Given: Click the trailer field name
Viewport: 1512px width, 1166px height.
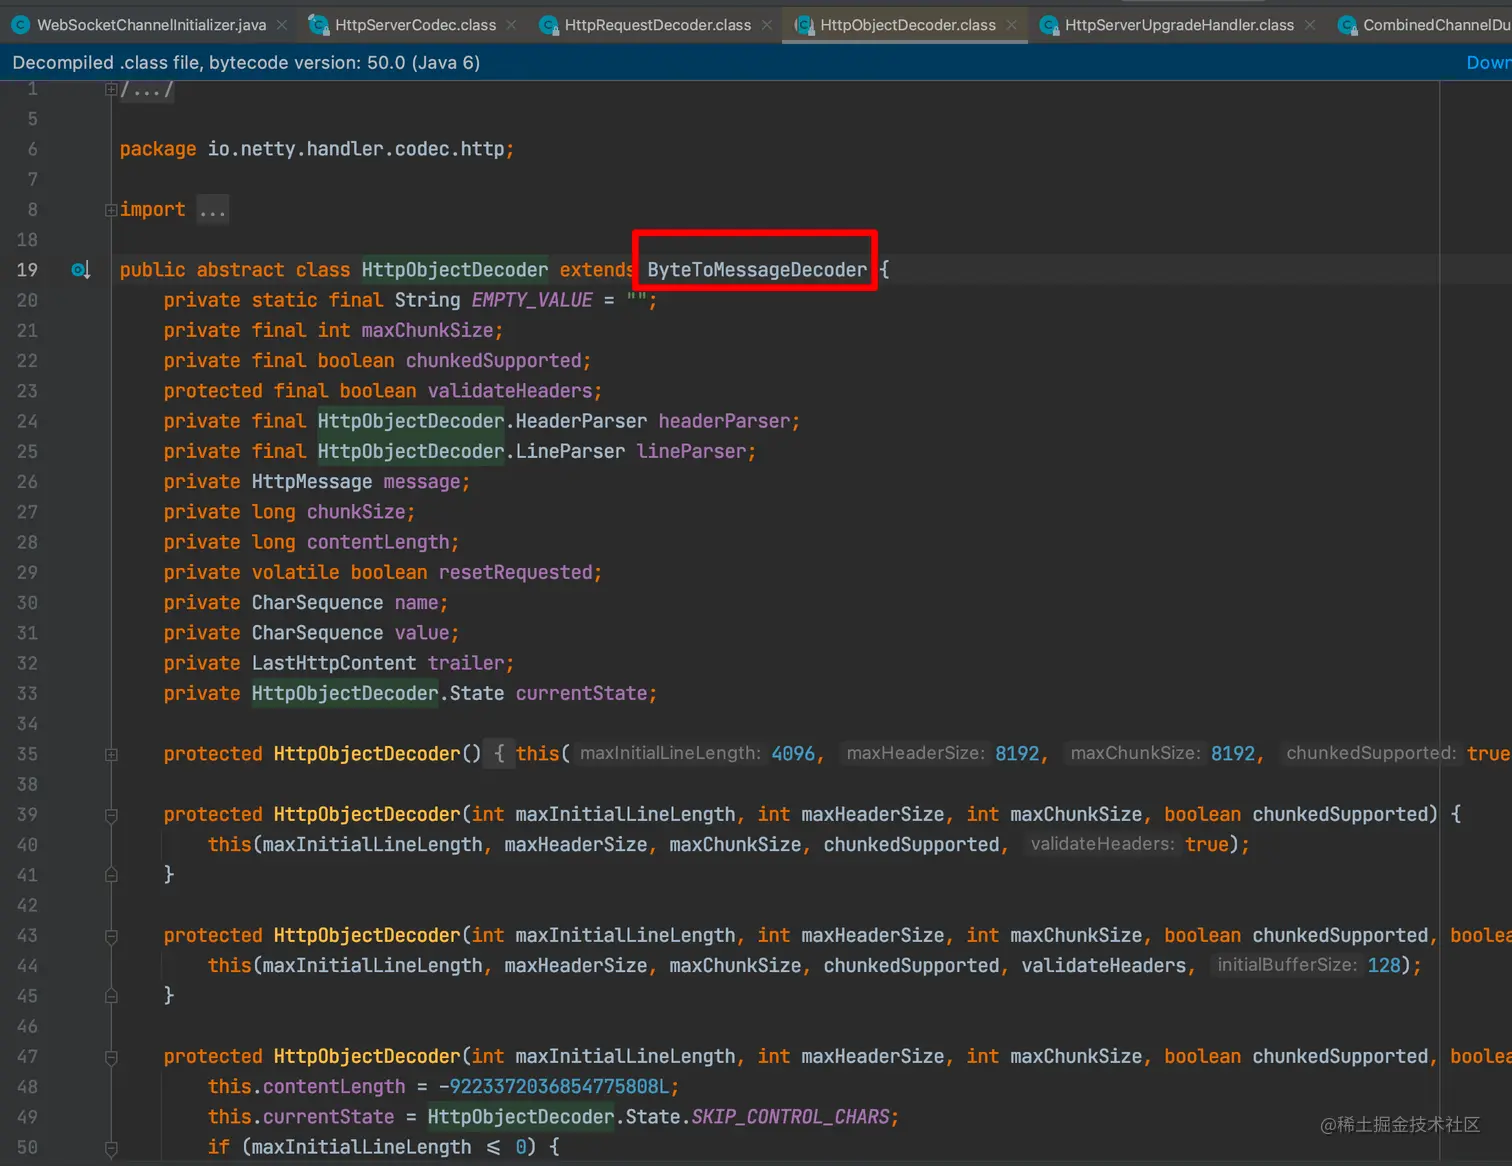Looking at the screenshot, I should [x=466, y=663].
